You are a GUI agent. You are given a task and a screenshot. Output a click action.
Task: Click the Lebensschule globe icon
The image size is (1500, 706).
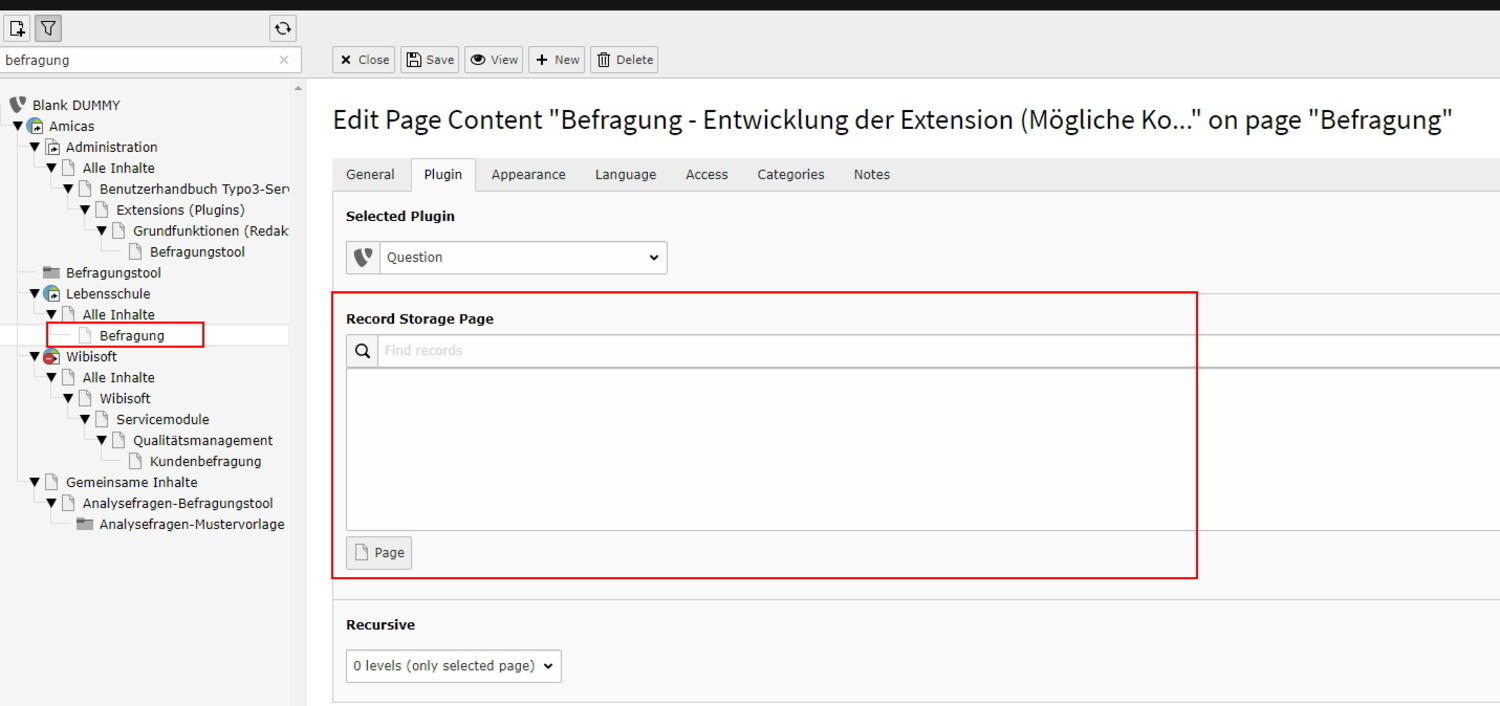52,294
